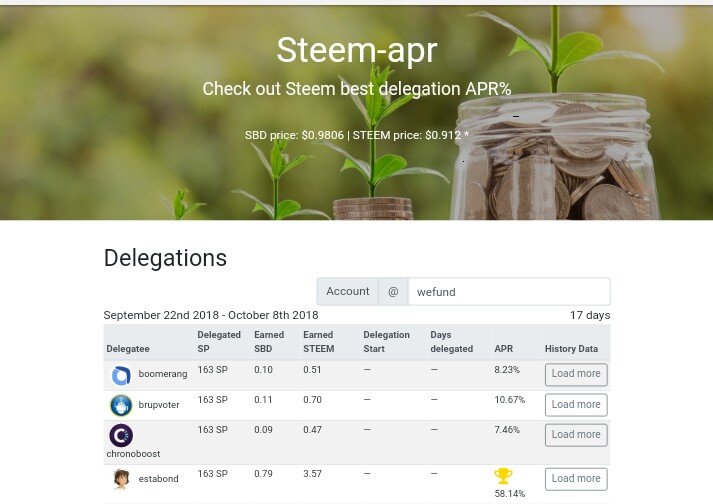Screen dimensions: 713x504
Task: Load more history for boomerang
Action: click(x=576, y=374)
